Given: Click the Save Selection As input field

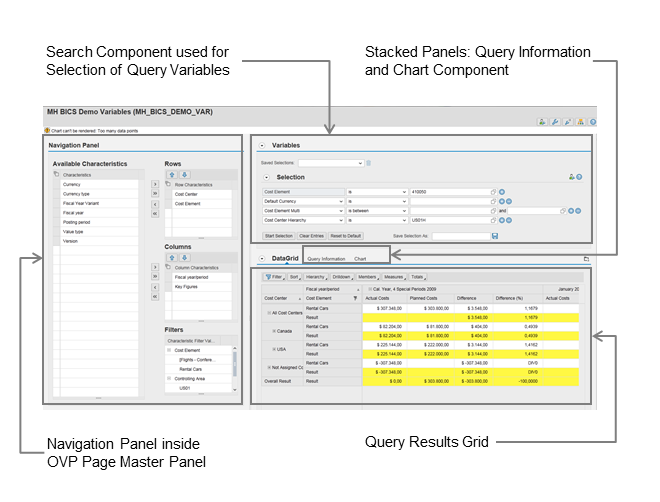Looking at the screenshot, I should [461, 236].
